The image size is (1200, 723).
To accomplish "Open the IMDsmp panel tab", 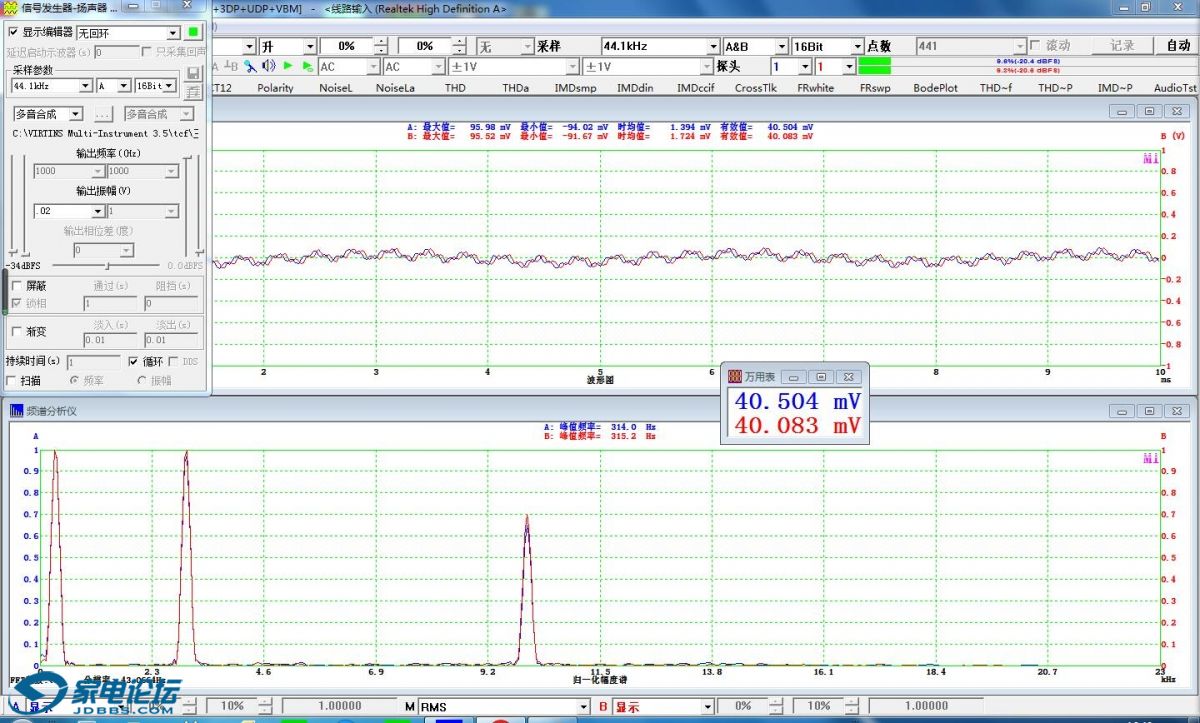I will pyautogui.click(x=575, y=88).
